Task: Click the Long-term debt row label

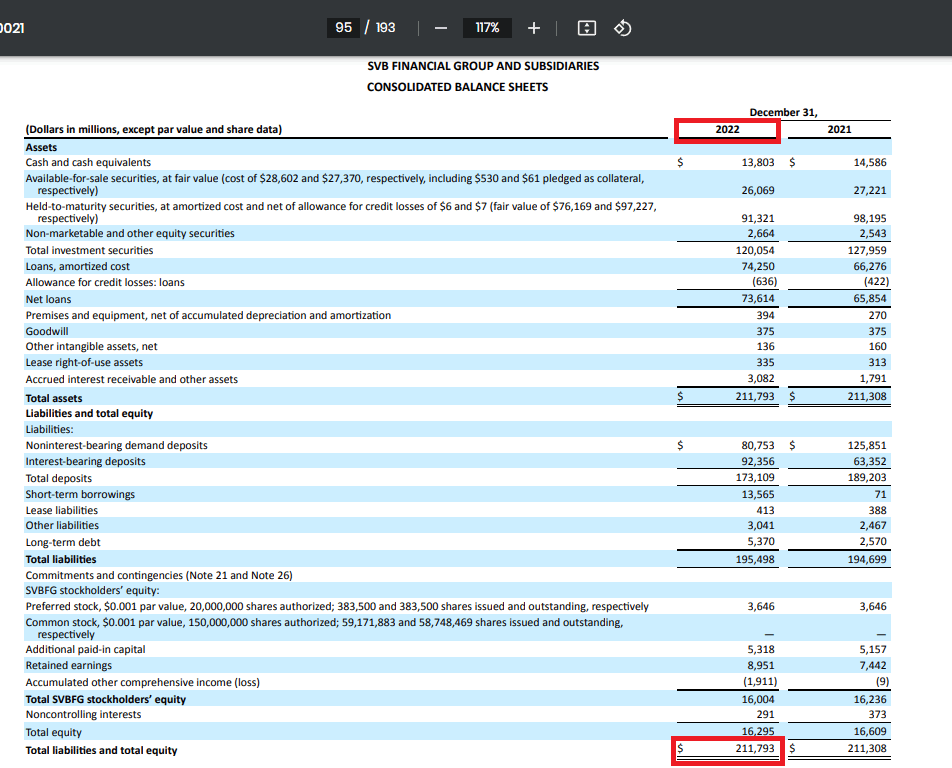Action: [x=61, y=542]
